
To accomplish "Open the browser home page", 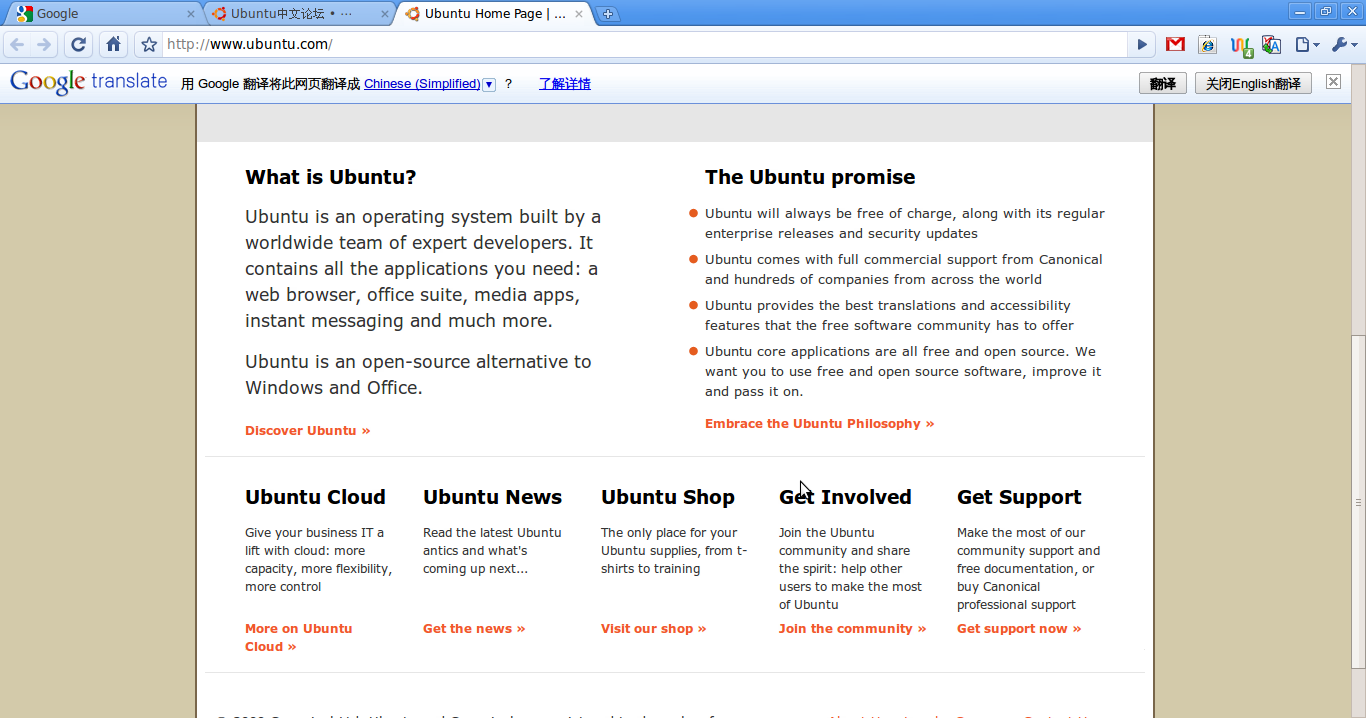I will pos(114,44).
